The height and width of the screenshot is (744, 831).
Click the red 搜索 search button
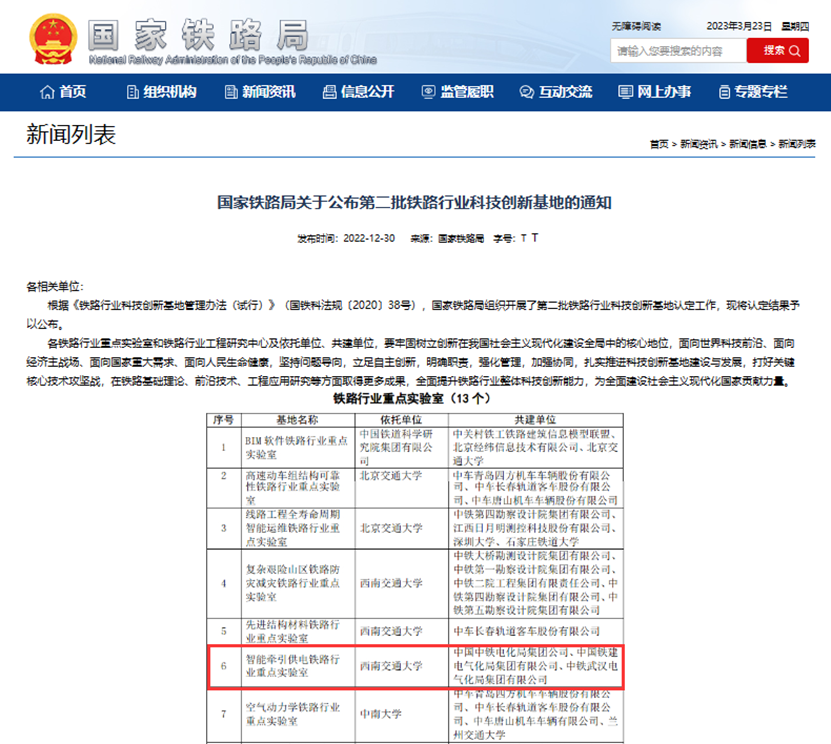(x=778, y=50)
